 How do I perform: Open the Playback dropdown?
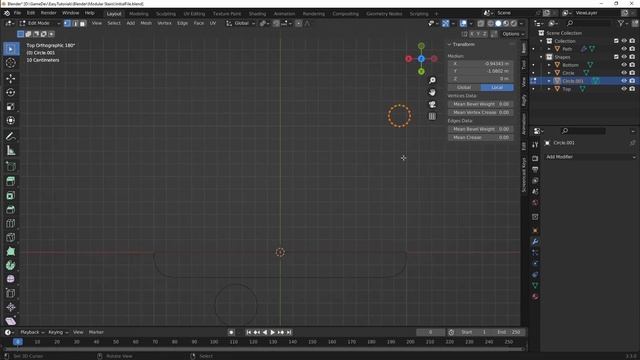point(32,332)
